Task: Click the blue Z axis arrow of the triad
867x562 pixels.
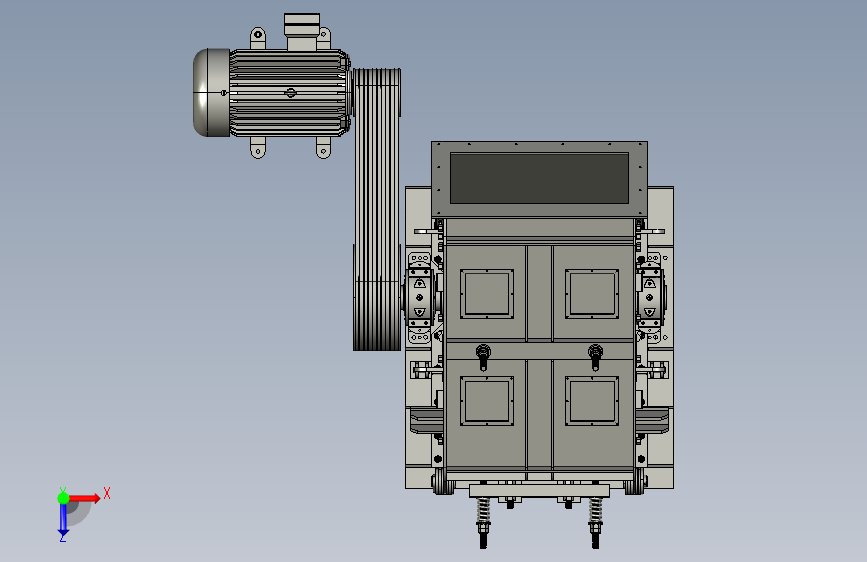Action: (63, 519)
